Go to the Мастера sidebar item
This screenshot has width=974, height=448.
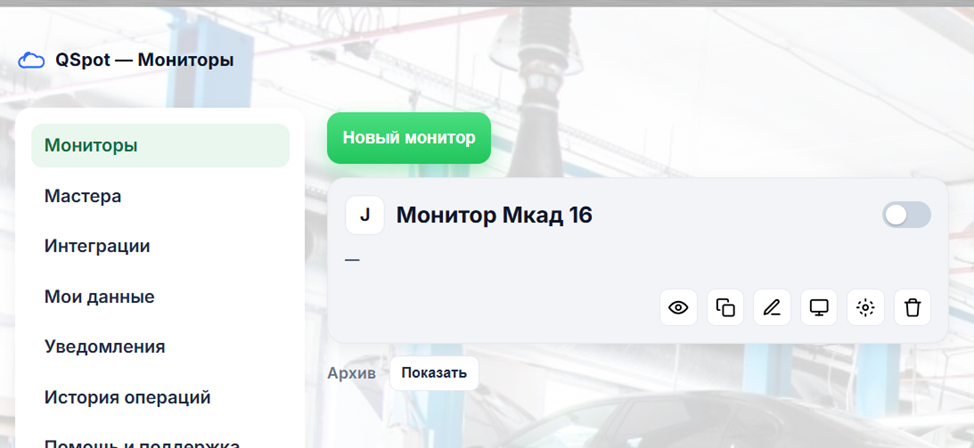(160, 196)
